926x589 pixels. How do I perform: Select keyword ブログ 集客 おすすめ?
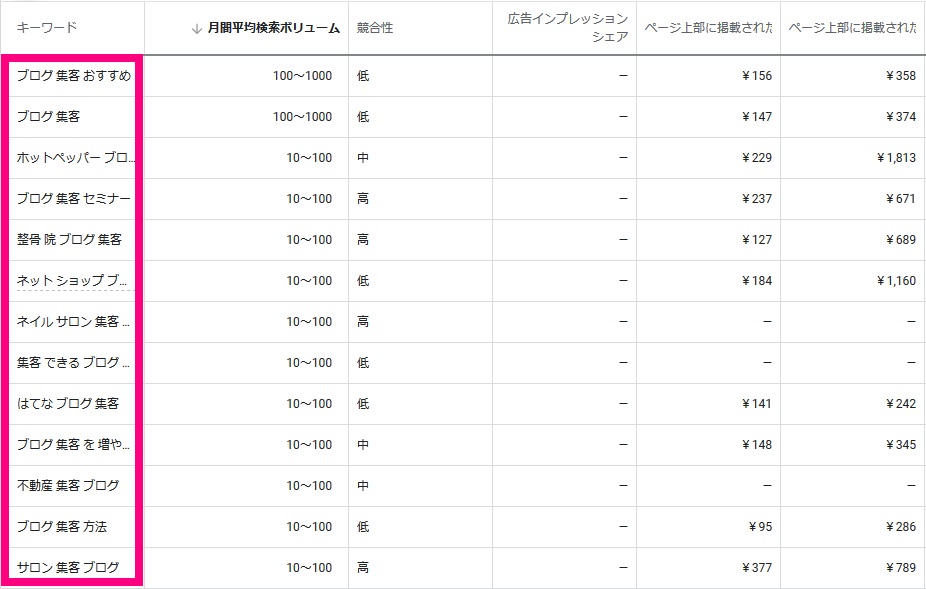(74, 76)
